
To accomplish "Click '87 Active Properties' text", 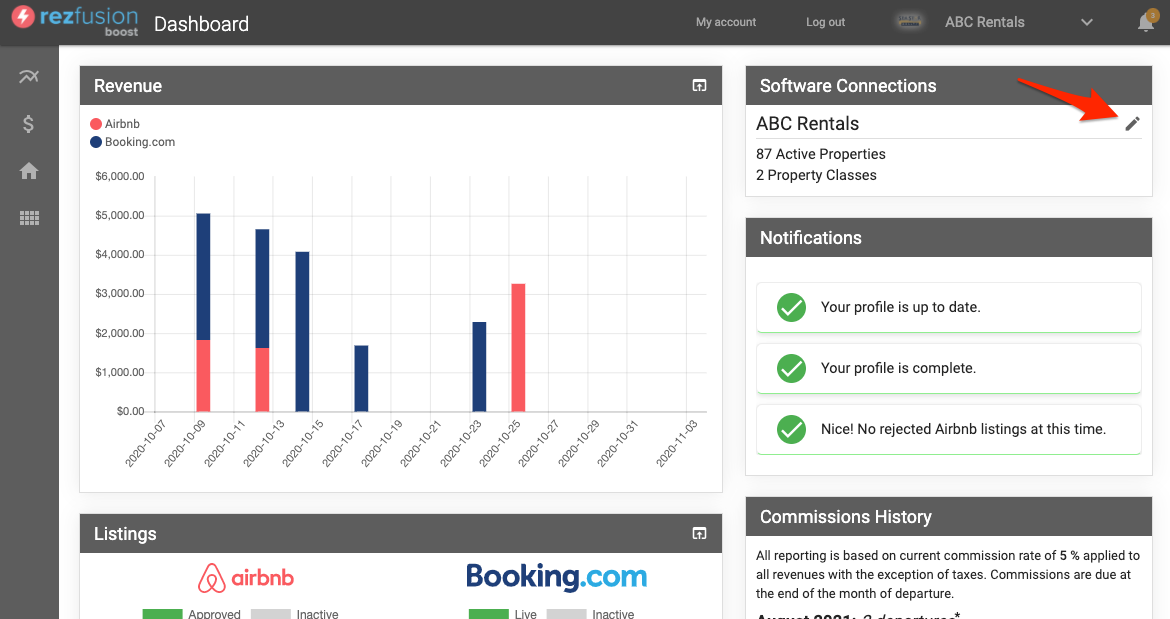I will click(x=821, y=154).
